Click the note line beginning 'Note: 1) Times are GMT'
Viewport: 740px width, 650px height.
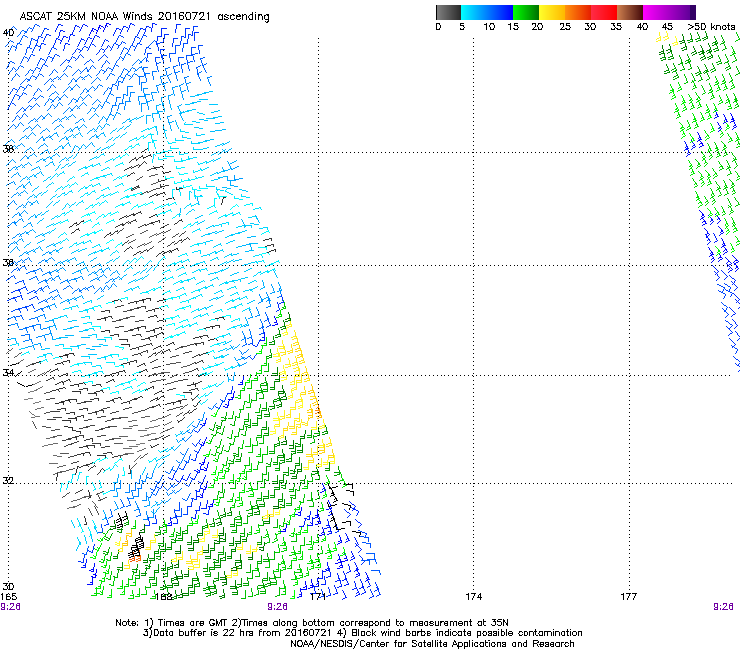click(311, 623)
